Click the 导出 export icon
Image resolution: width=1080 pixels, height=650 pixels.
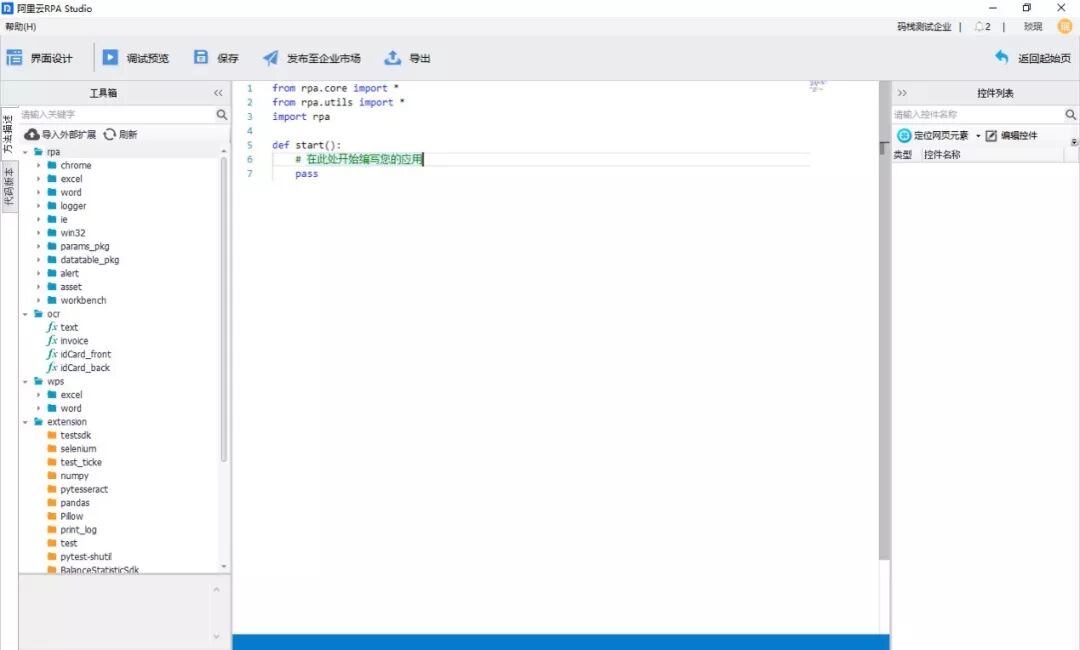[393, 57]
